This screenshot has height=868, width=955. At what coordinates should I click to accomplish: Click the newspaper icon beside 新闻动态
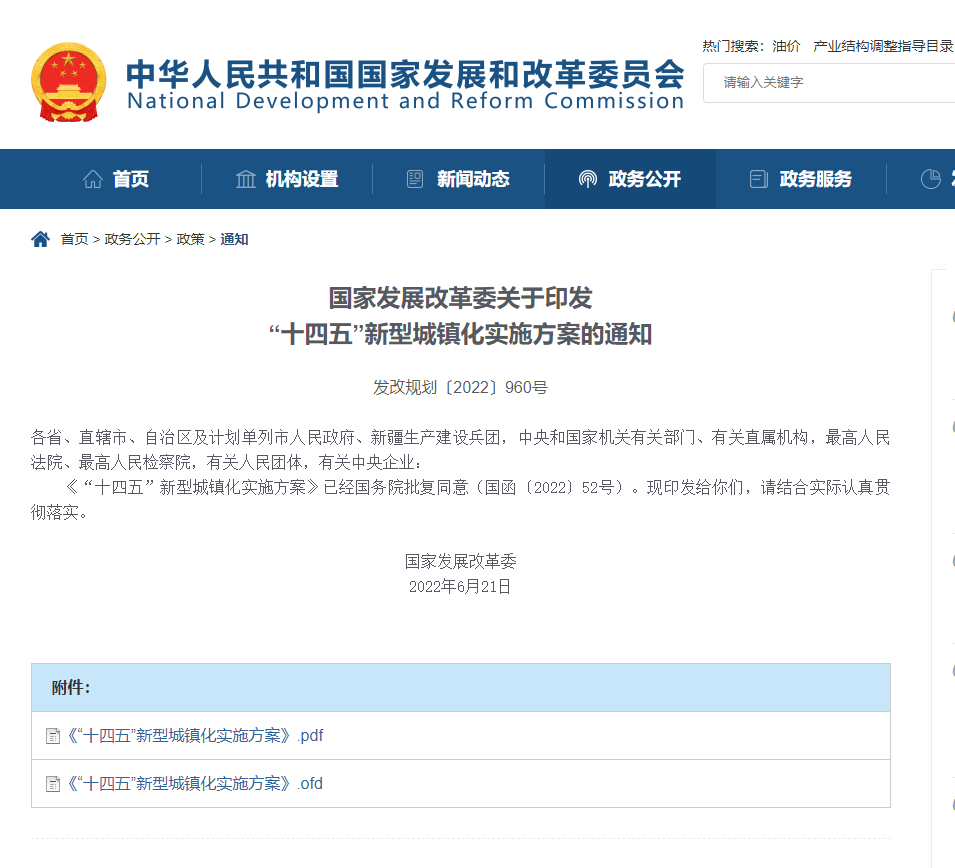coord(415,179)
